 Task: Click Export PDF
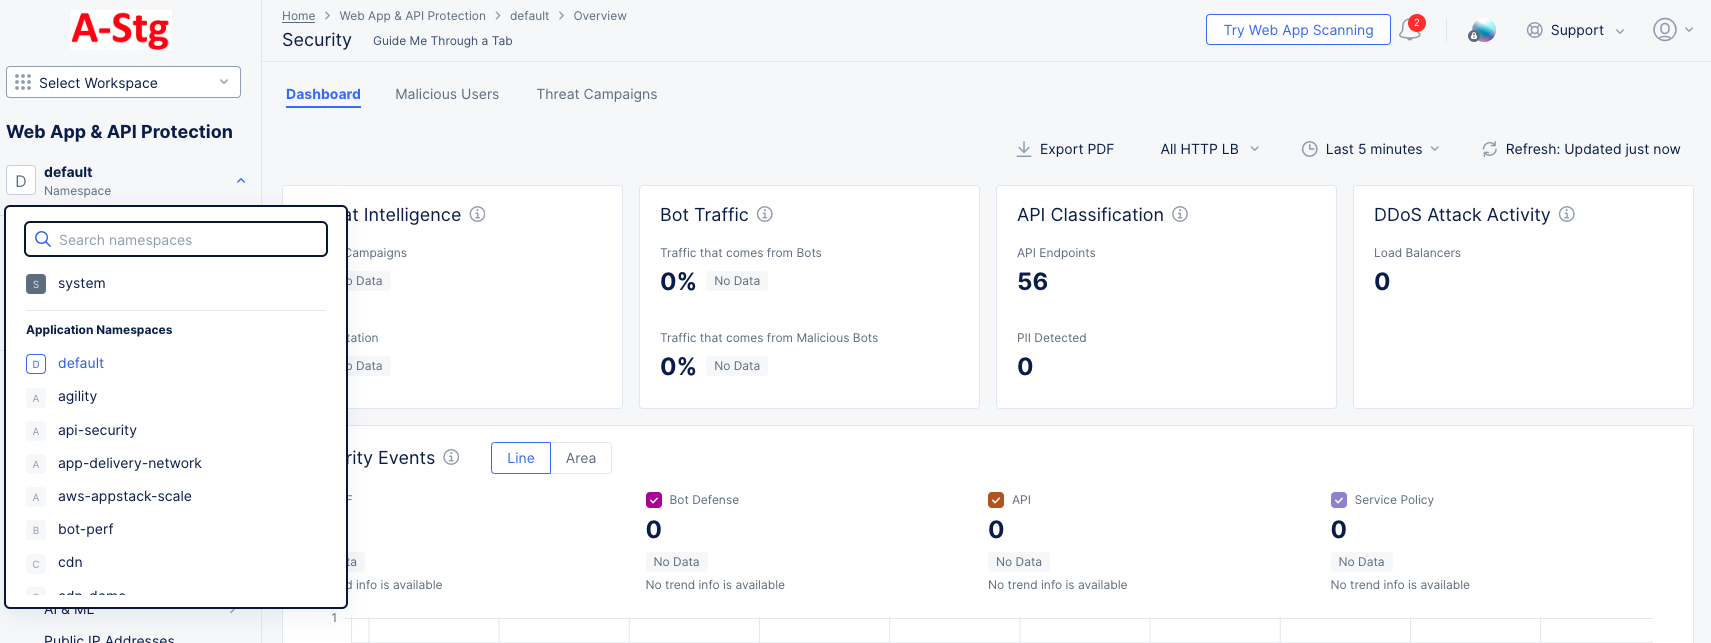1065,149
